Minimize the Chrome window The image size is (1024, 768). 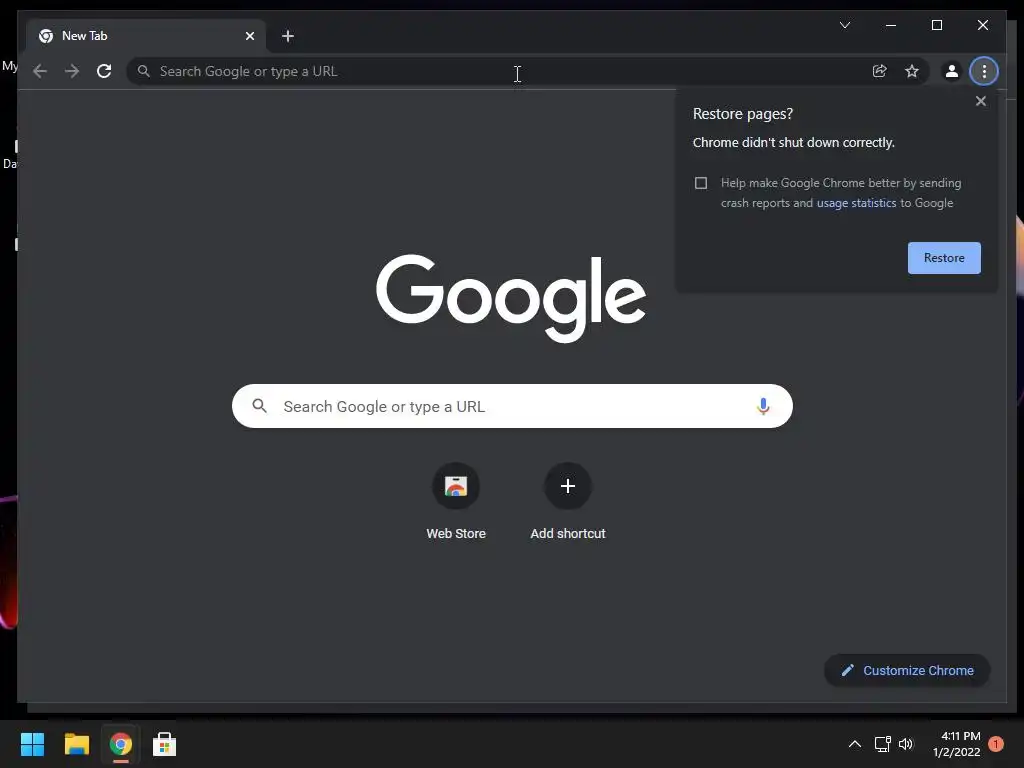(891, 25)
